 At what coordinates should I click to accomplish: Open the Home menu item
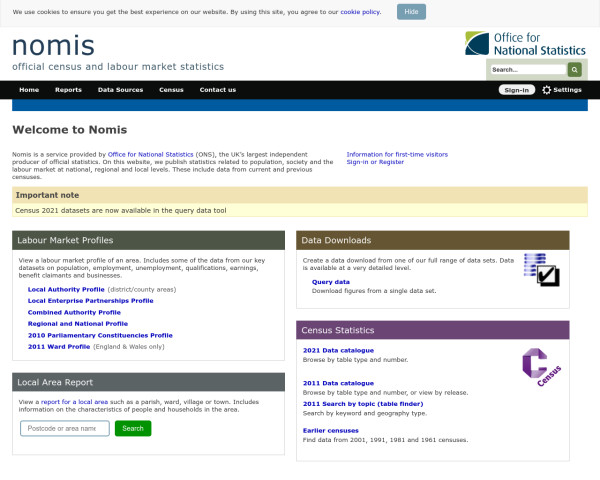pyautogui.click(x=29, y=90)
